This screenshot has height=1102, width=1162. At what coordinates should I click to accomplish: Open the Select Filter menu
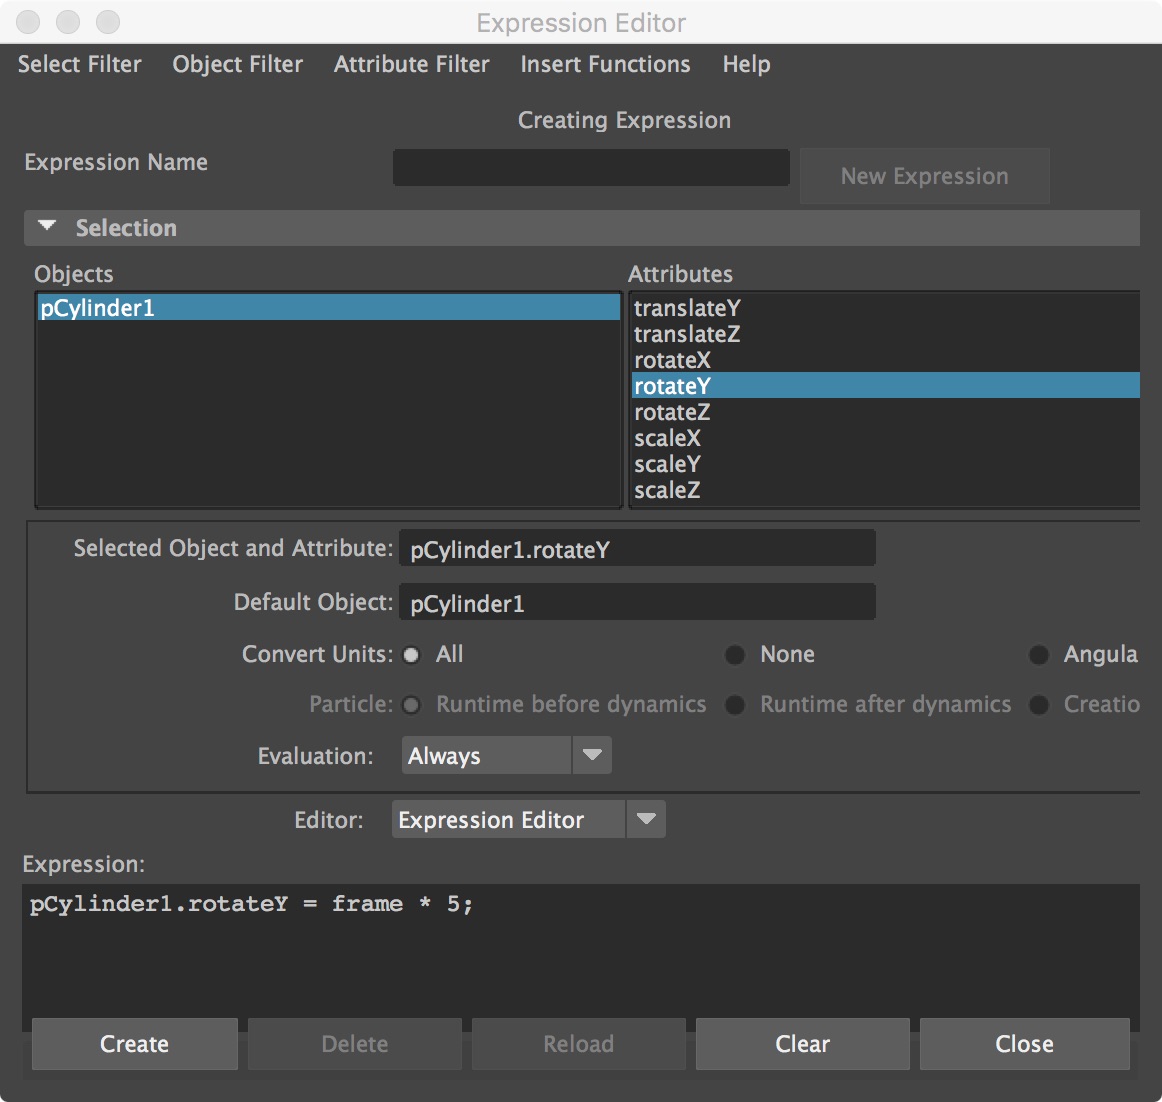tap(80, 64)
